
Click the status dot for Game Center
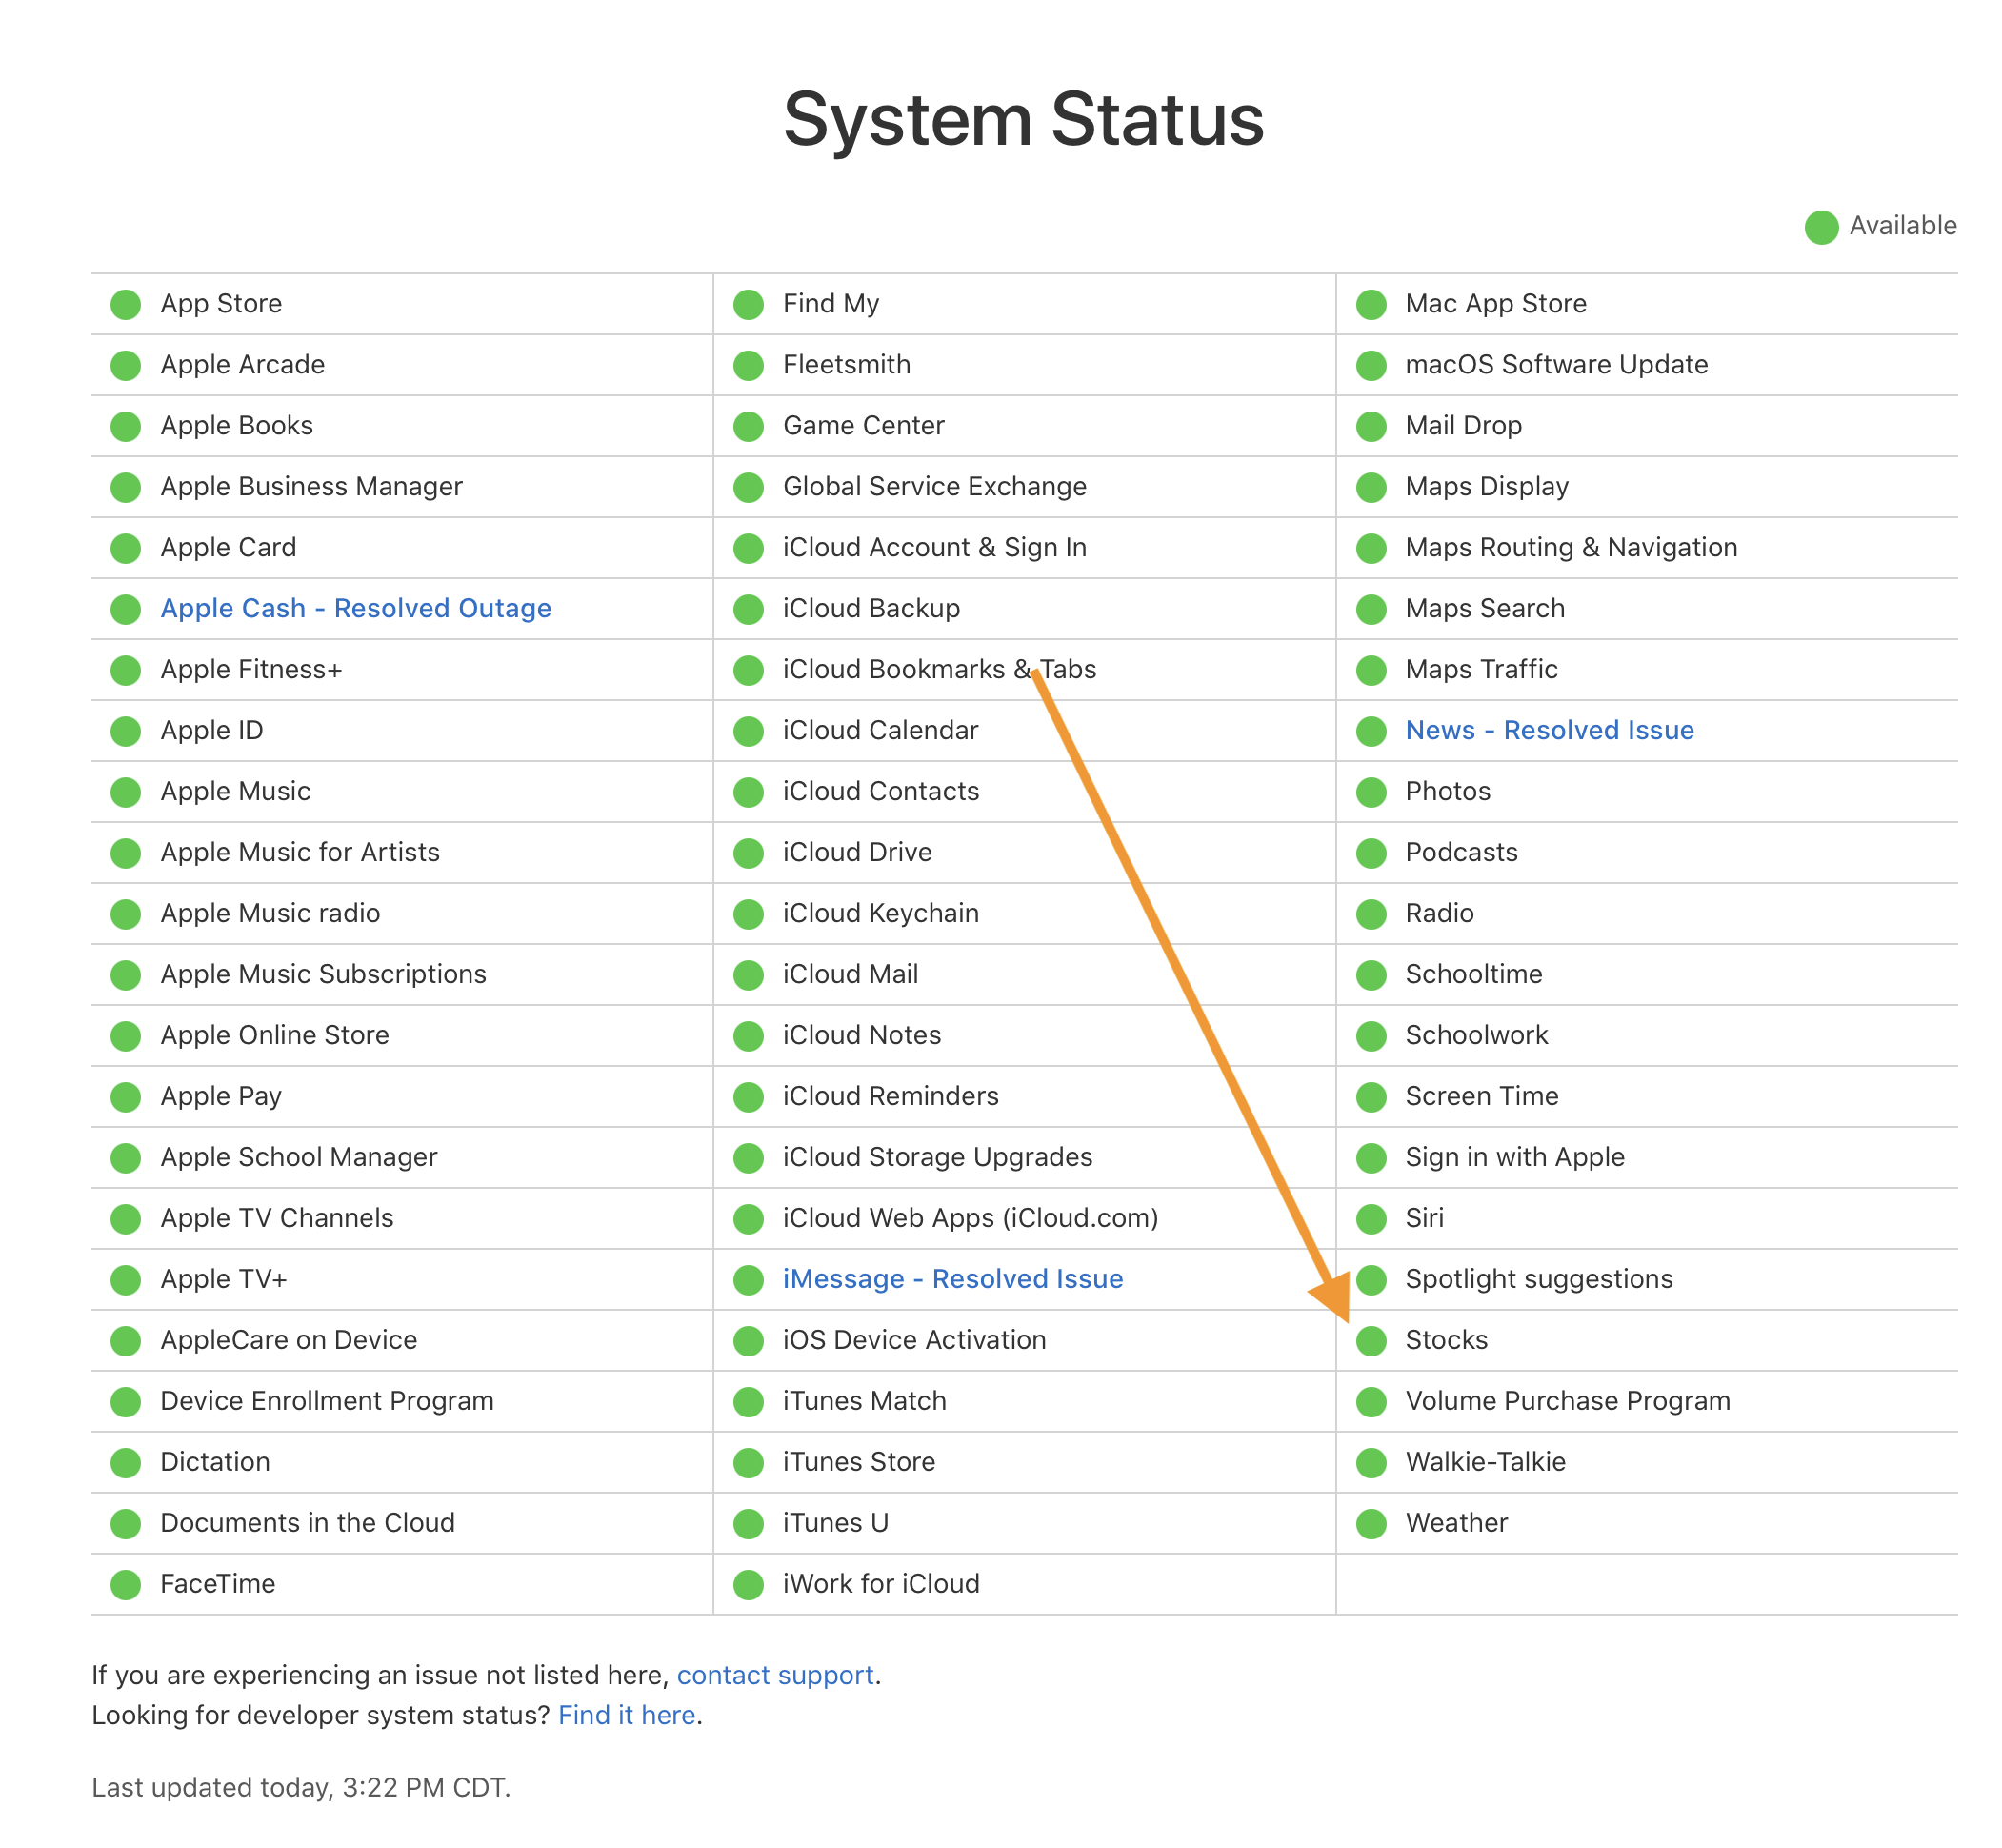point(748,426)
